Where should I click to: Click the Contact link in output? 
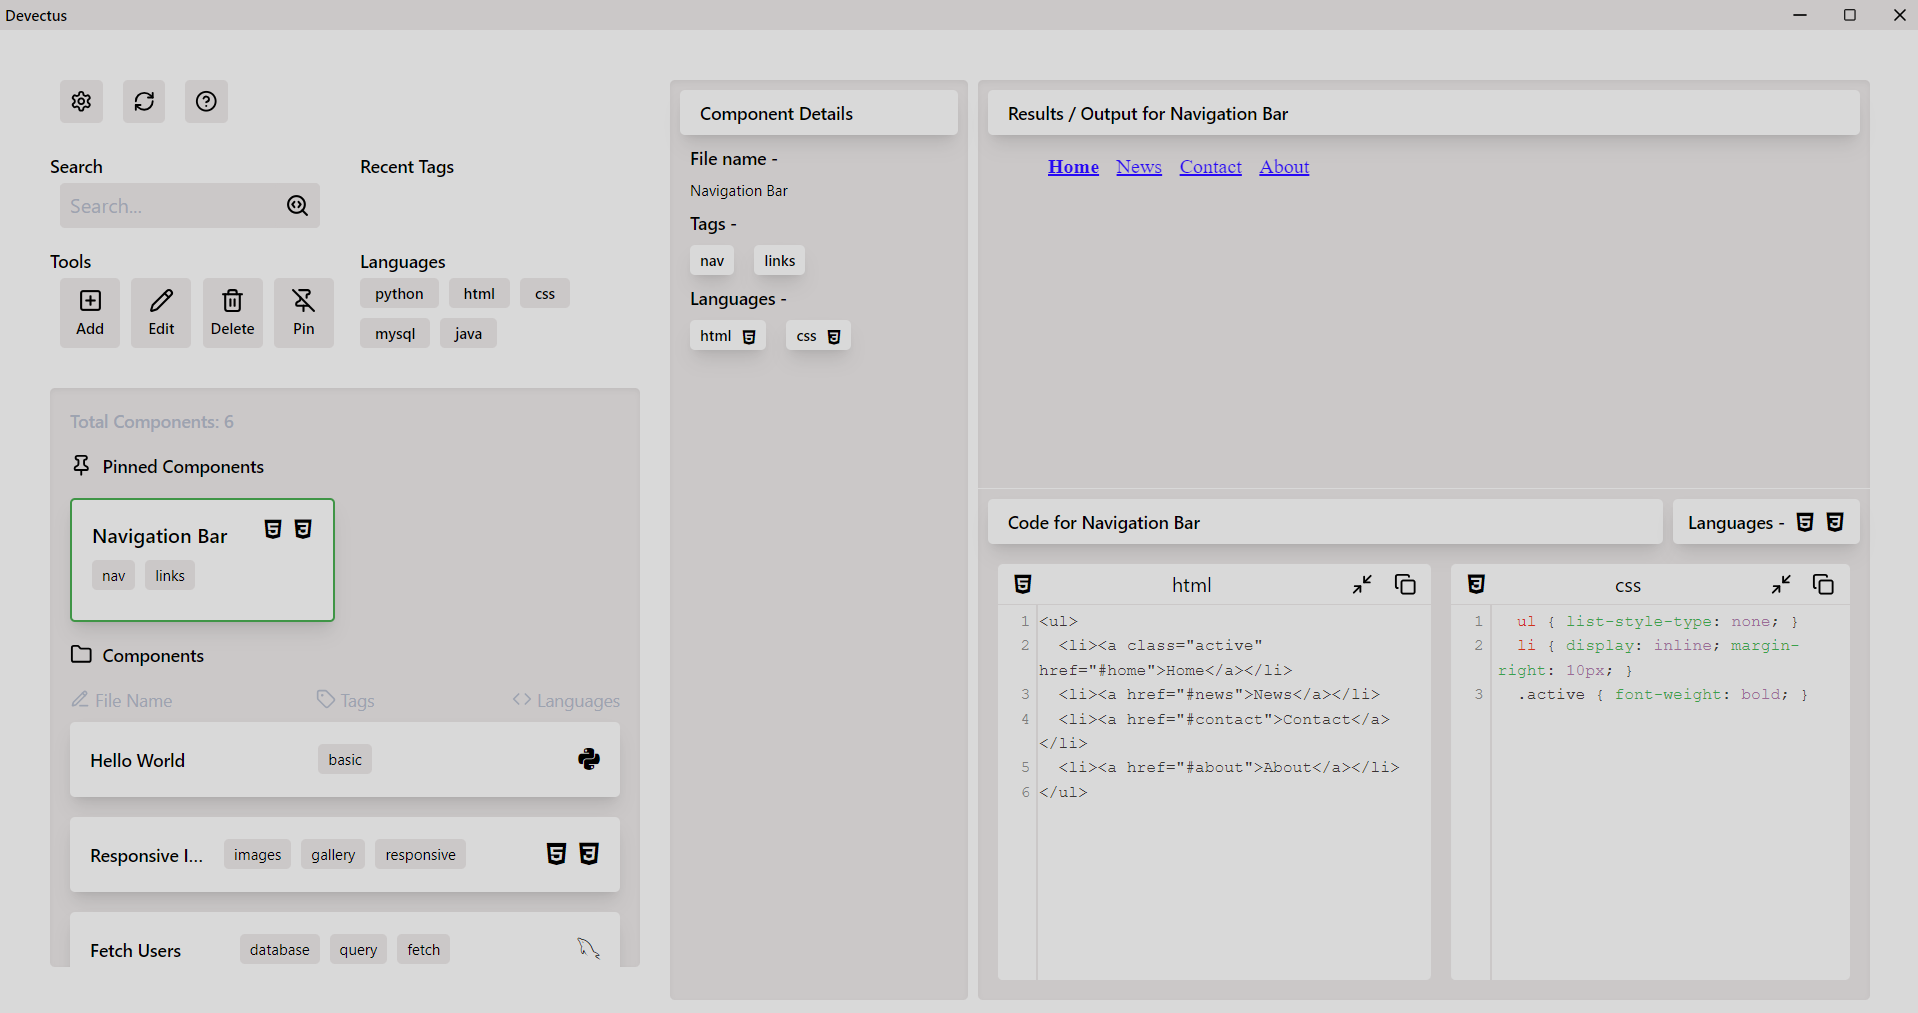(1210, 167)
